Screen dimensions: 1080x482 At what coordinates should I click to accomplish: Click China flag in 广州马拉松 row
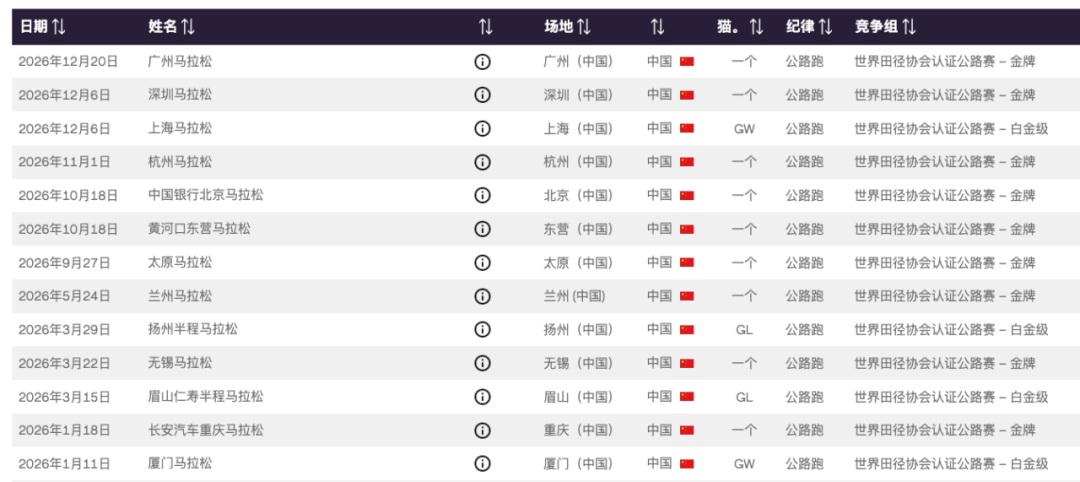(x=687, y=62)
